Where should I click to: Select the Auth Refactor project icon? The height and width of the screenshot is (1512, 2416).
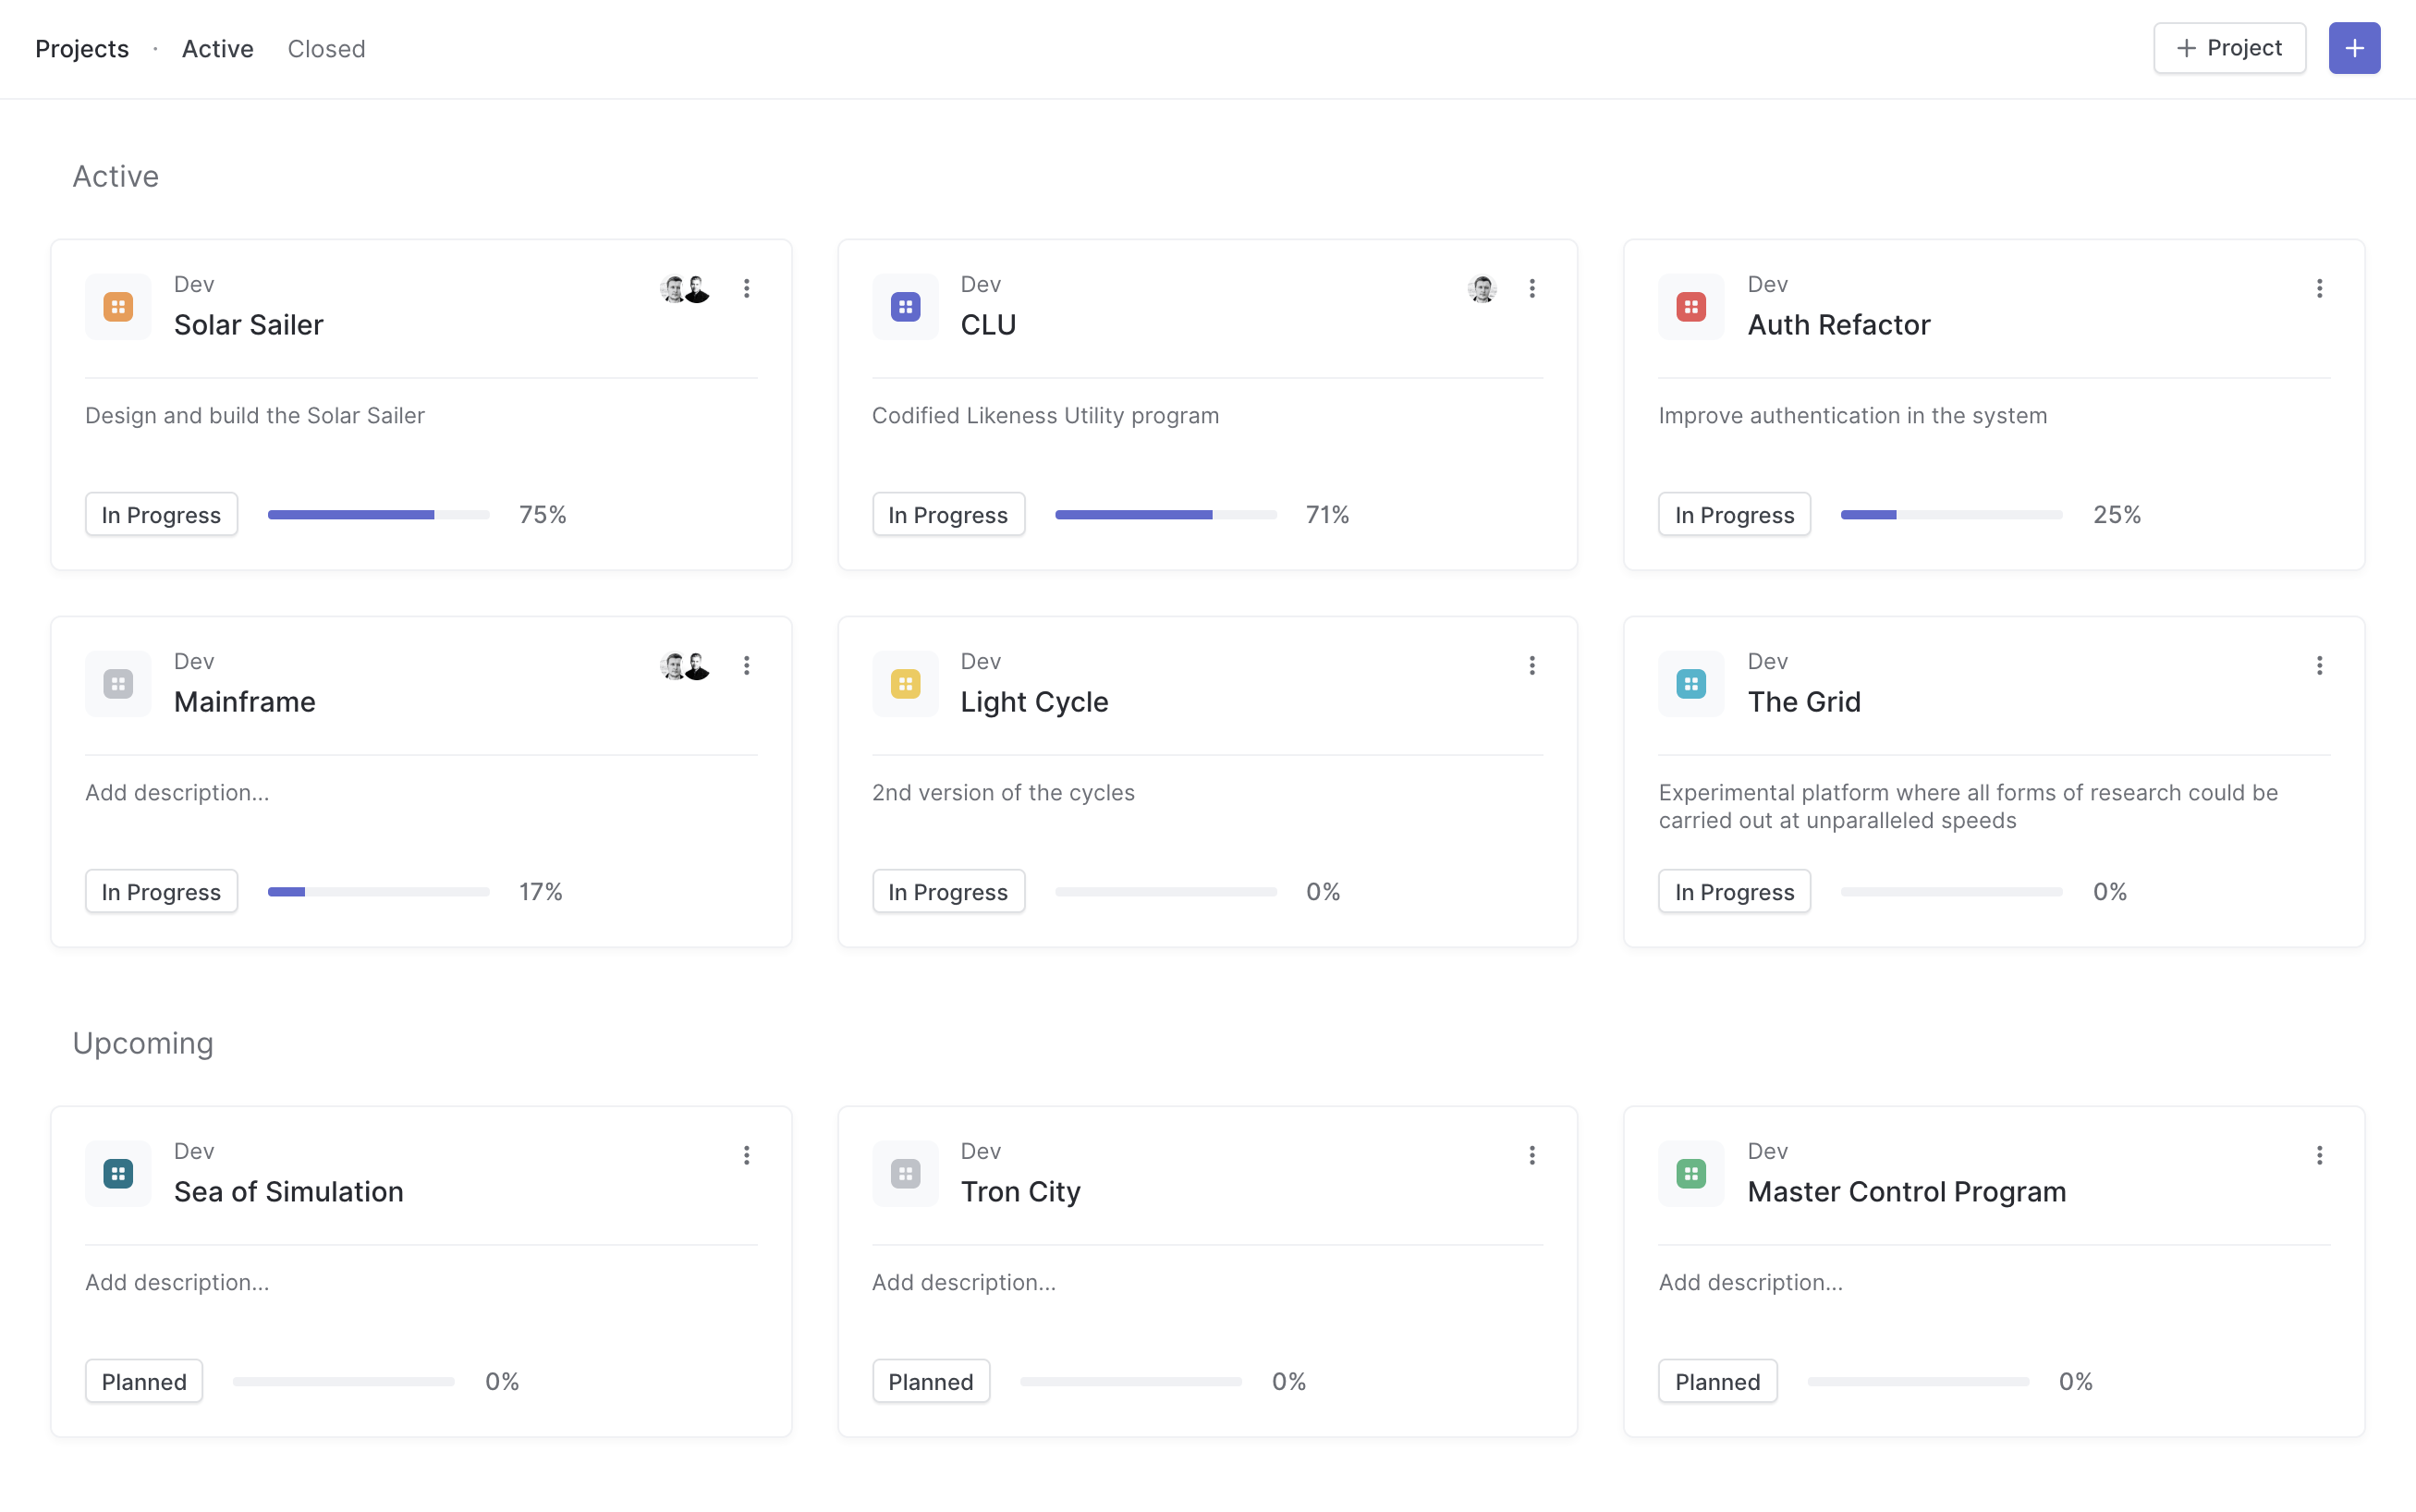(x=1690, y=307)
